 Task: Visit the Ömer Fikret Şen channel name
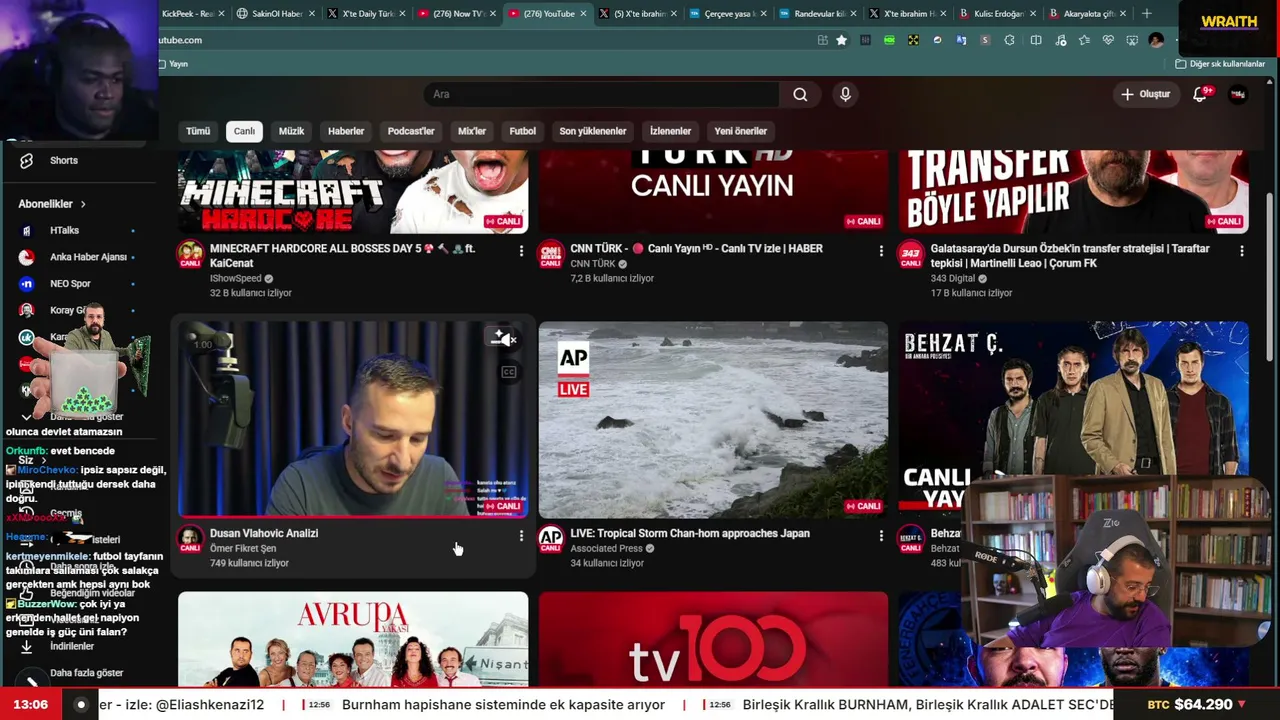[243, 548]
